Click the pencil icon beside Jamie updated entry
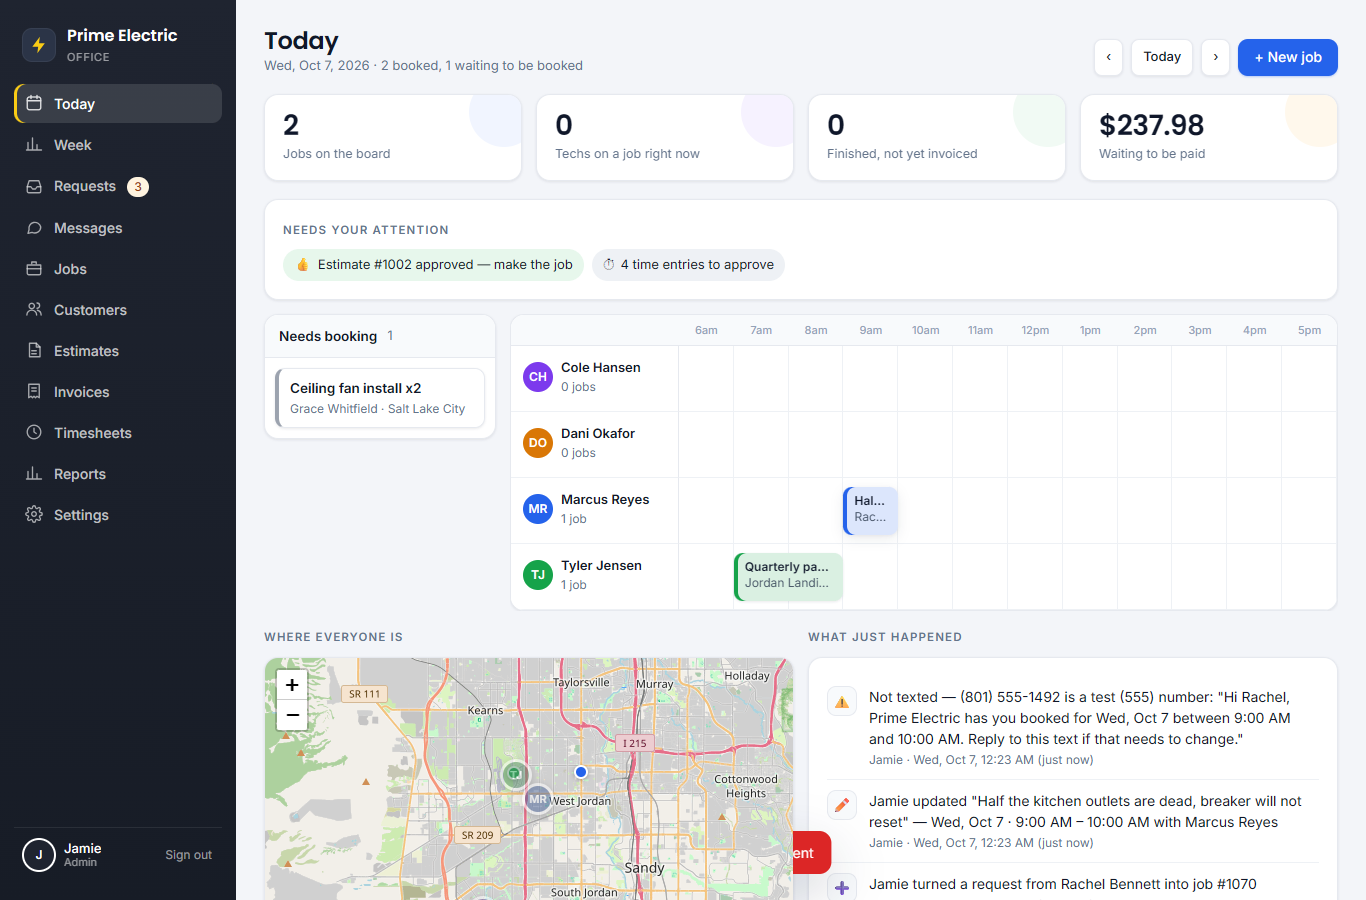 click(x=842, y=805)
